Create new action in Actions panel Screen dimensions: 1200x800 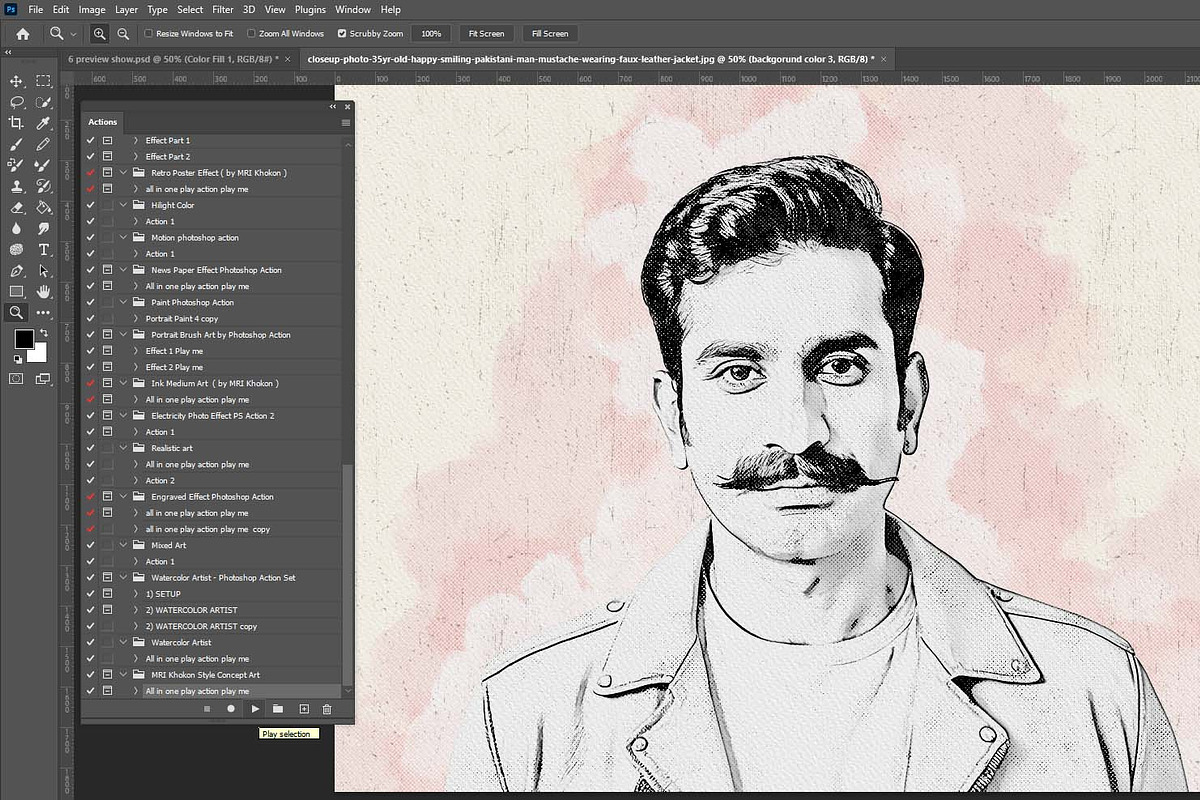click(303, 709)
